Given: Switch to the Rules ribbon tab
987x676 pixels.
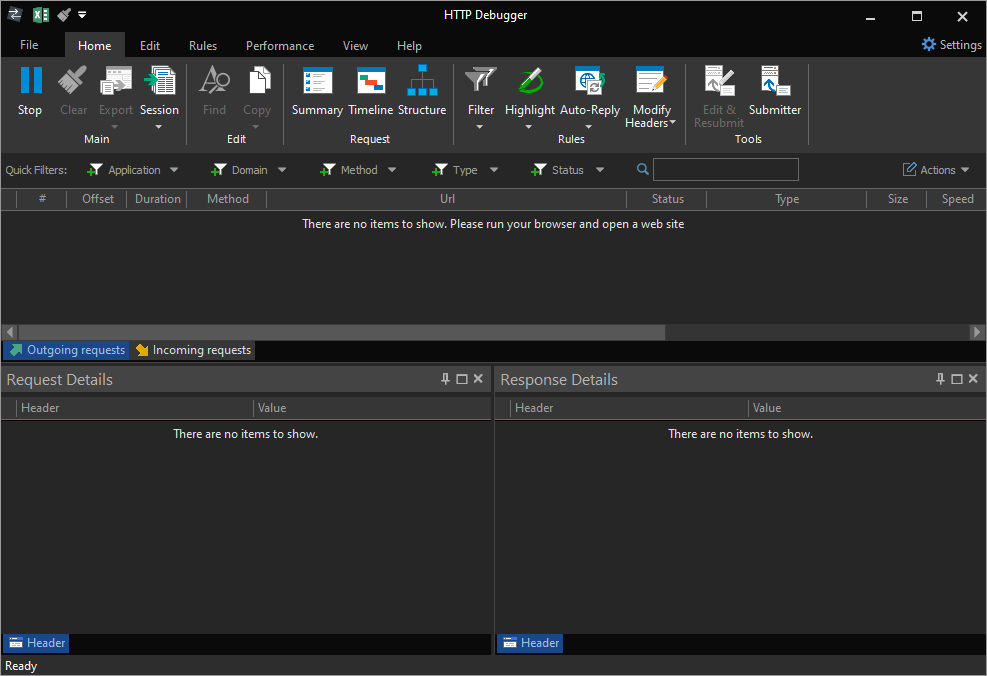Looking at the screenshot, I should click(203, 45).
